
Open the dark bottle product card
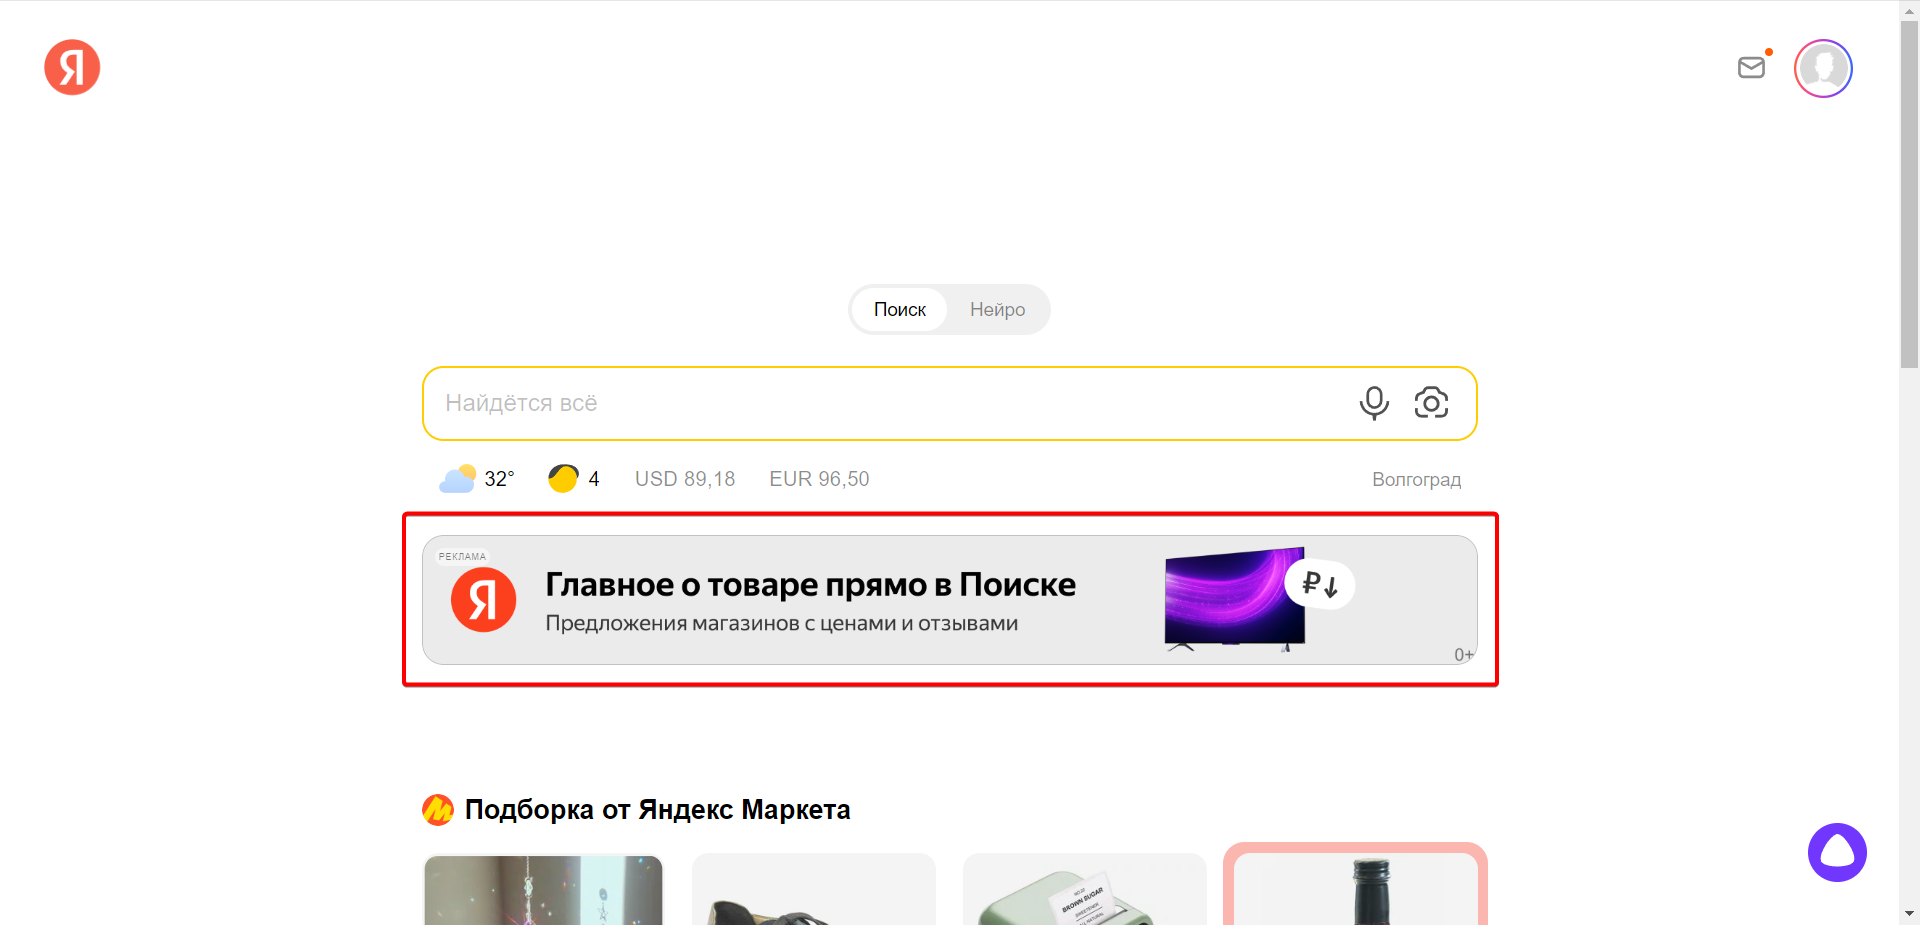pos(1355,886)
